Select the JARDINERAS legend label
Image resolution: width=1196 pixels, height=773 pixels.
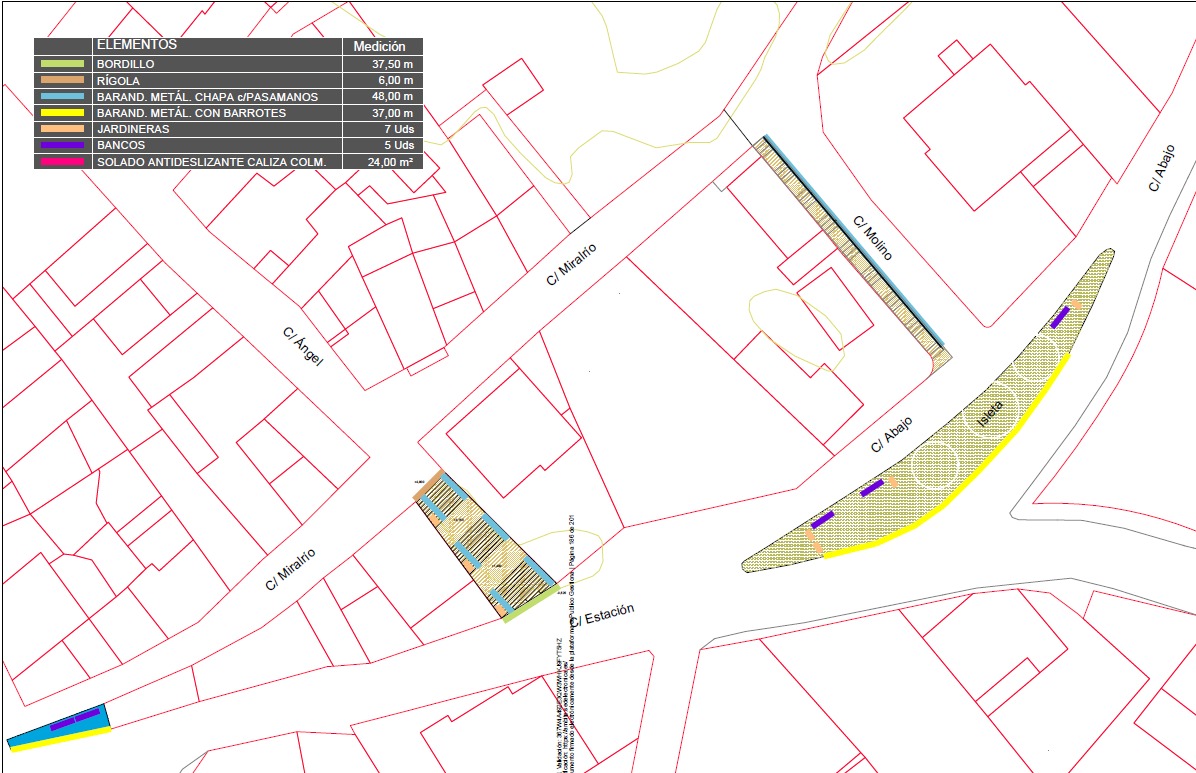pos(133,129)
